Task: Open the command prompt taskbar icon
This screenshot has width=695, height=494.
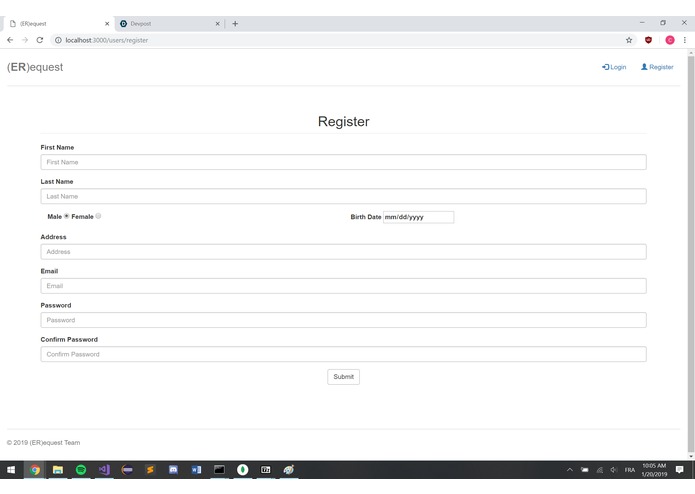Action: [219, 470]
